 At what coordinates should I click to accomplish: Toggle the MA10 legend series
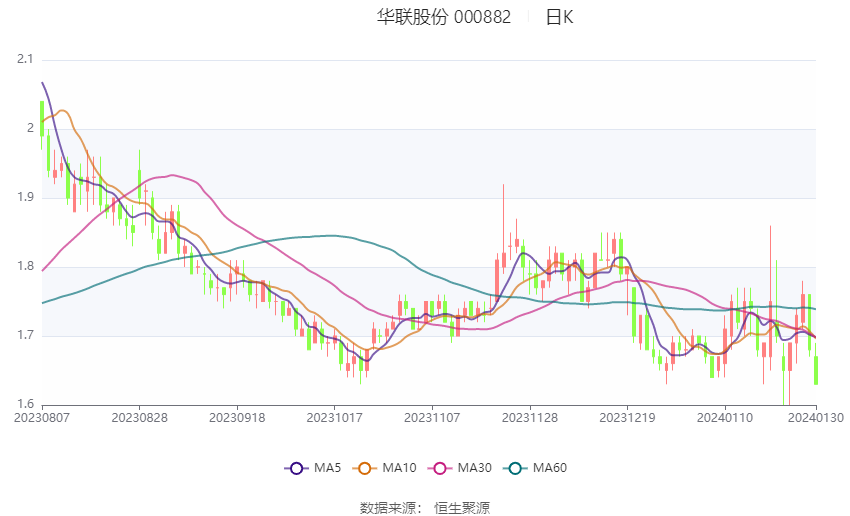[384, 468]
